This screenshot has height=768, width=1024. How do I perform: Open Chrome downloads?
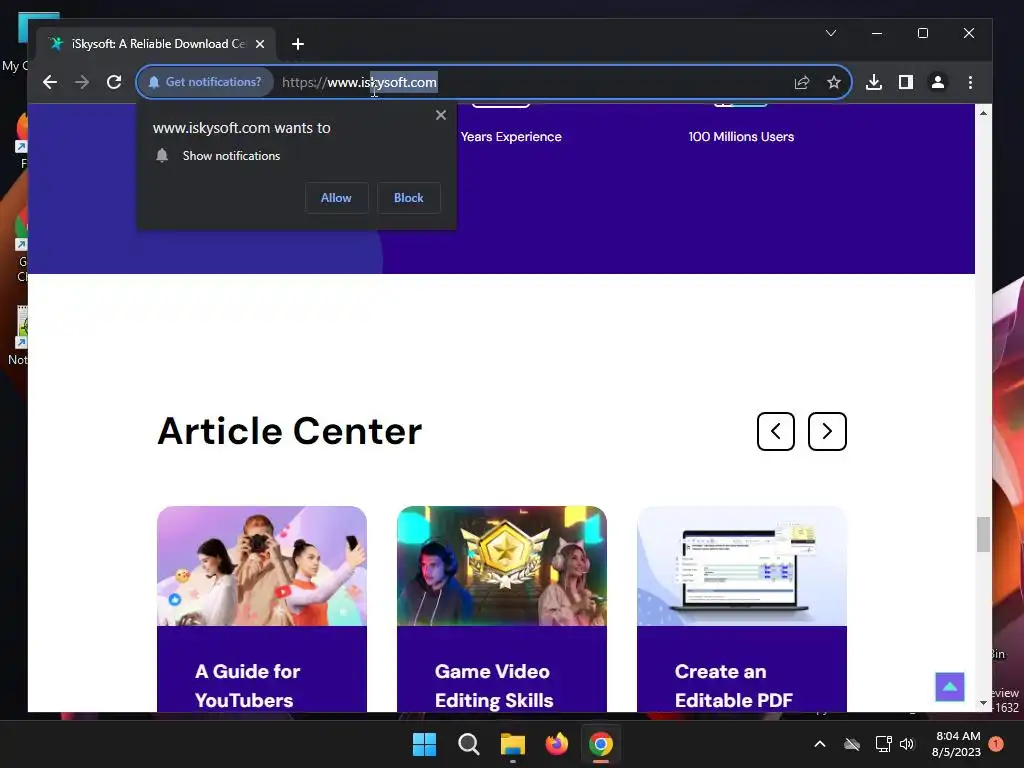tap(874, 82)
